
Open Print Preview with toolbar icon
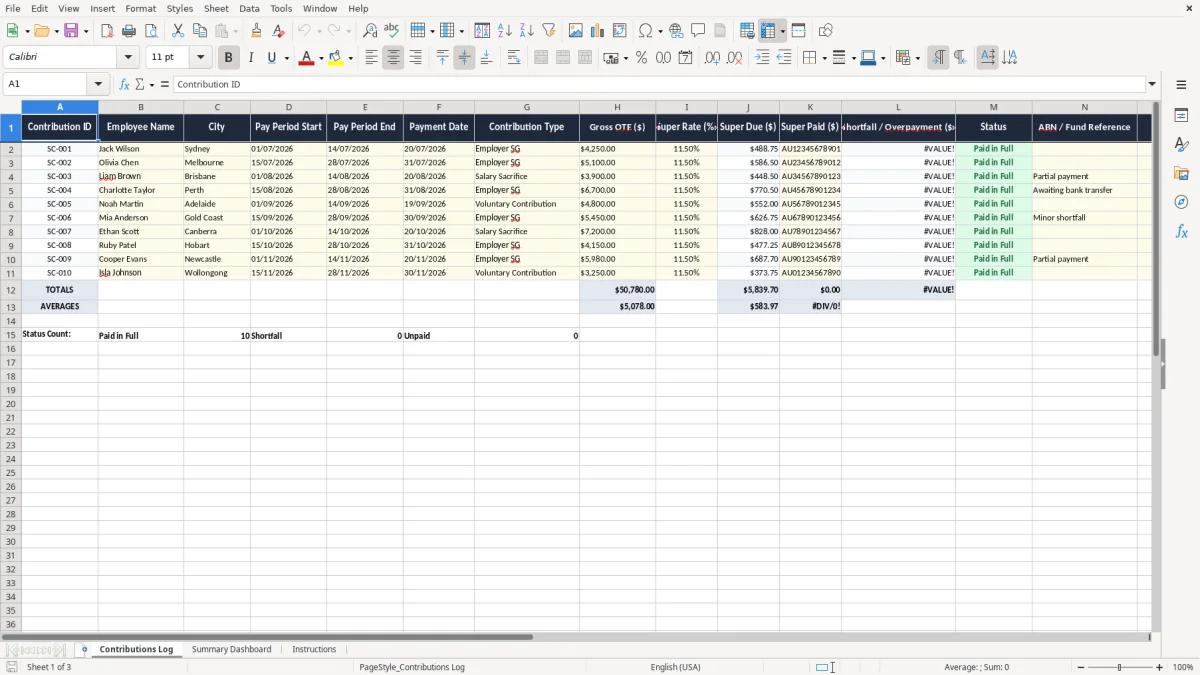[x=149, y=31]
